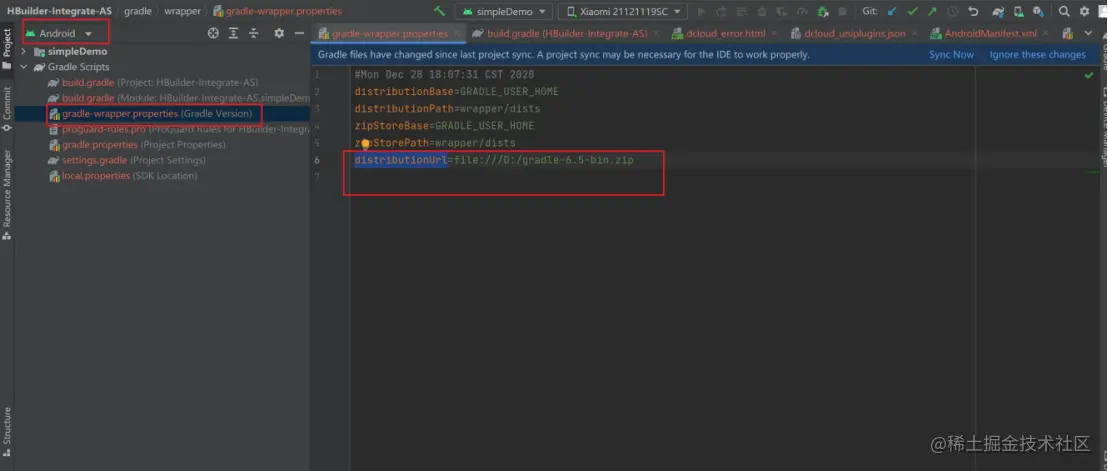Show hidden tabs chevron dropdown

point(1088,34)
